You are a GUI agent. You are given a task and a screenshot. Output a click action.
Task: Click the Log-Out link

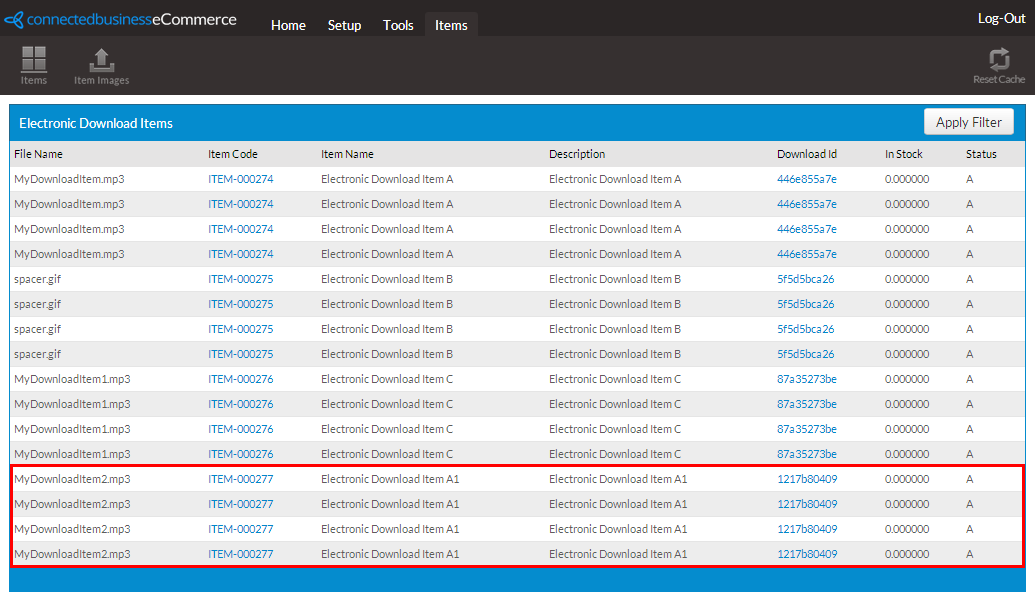(1001, 18)
